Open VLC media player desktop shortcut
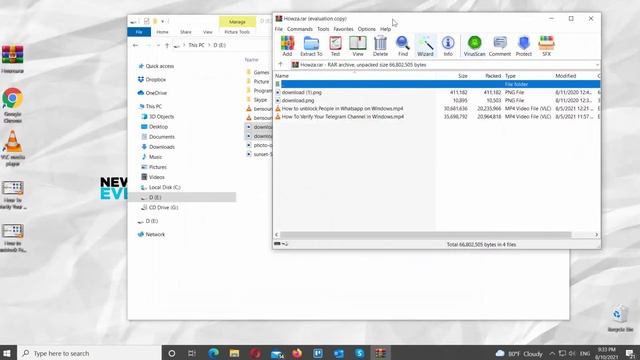Viewport: 640px width, 360px height. coord(12,148)
